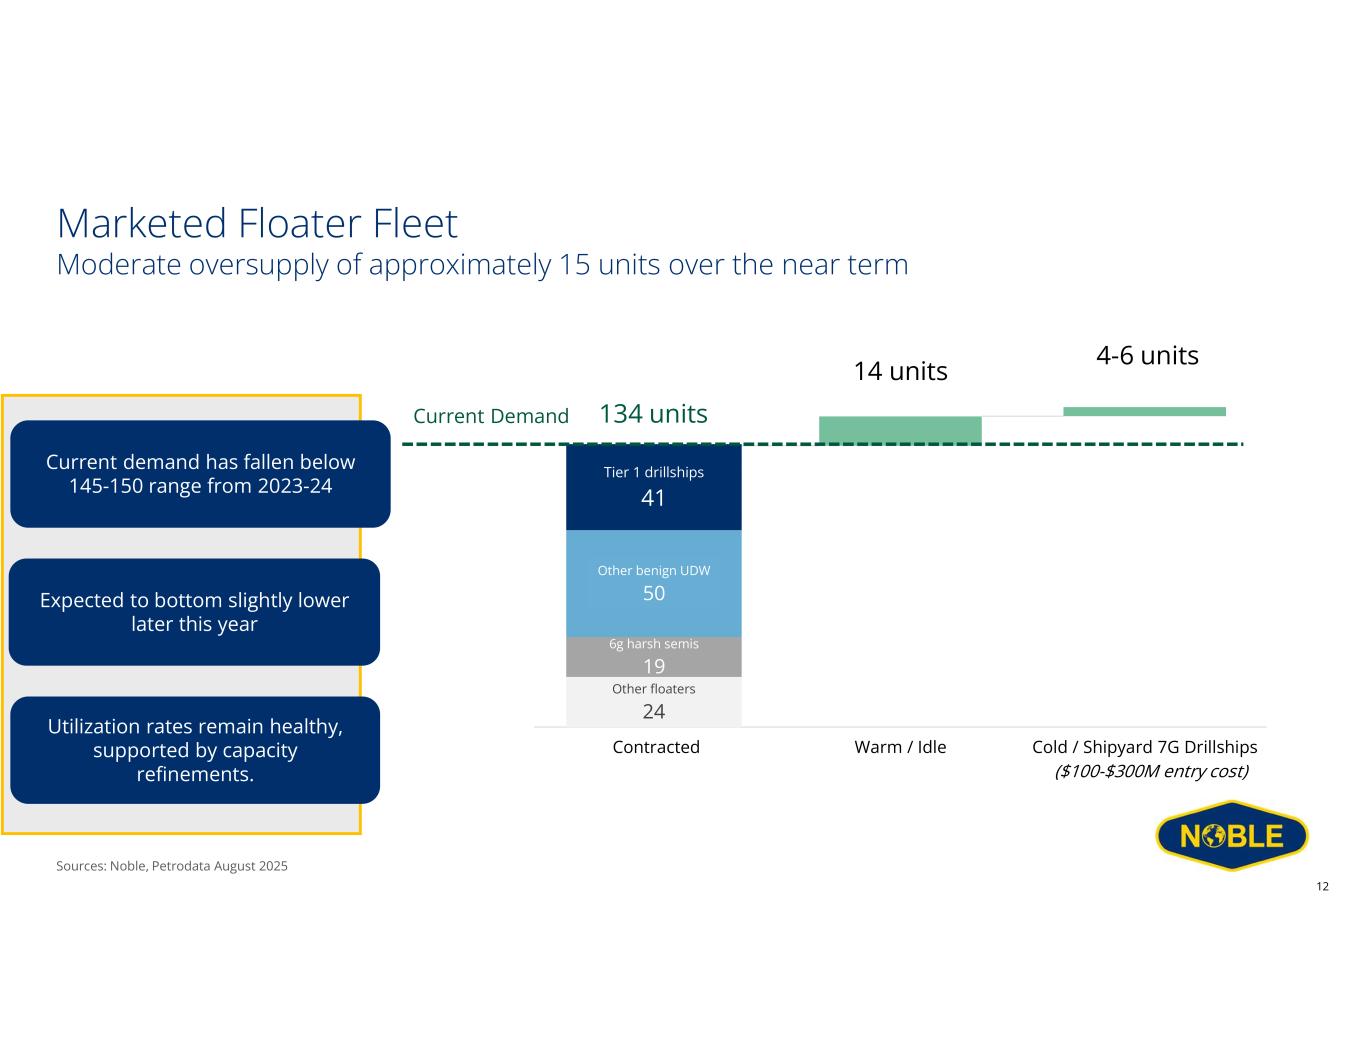This screenshot has width=1365, height=1055.
Task: Click the green '134 units' label
Action: coord(653,414)
